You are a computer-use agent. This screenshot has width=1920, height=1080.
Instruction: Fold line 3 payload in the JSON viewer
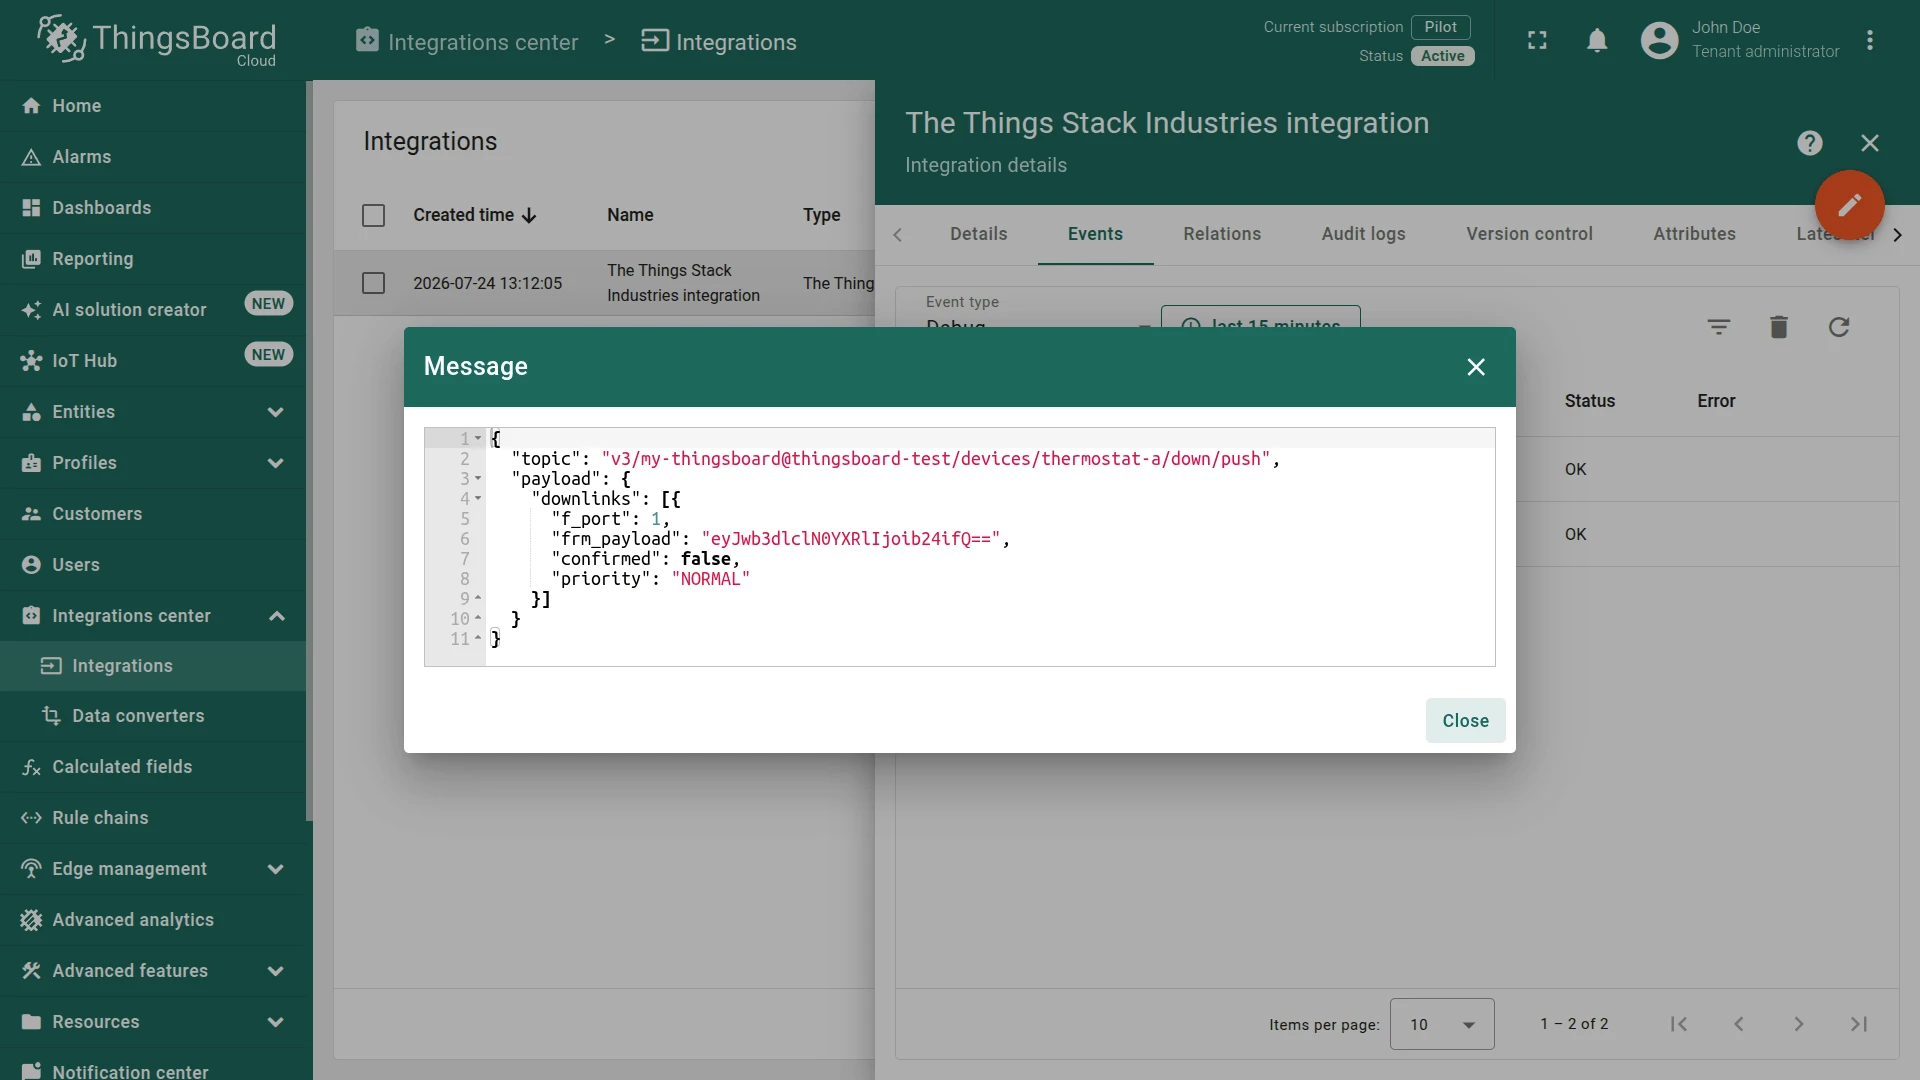point(478,479)
